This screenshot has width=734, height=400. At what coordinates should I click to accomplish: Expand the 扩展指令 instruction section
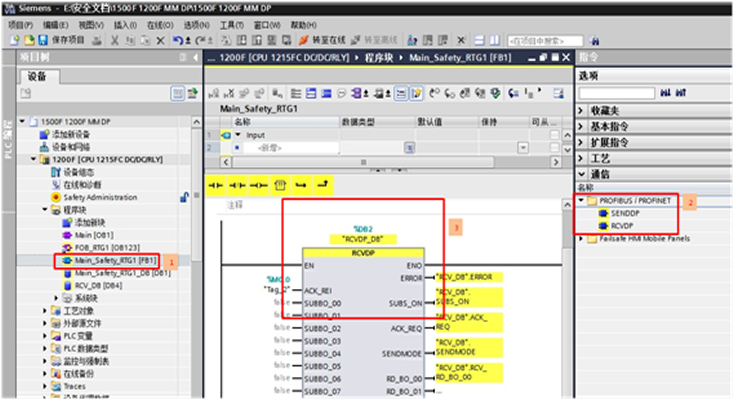tap(581, 142)
